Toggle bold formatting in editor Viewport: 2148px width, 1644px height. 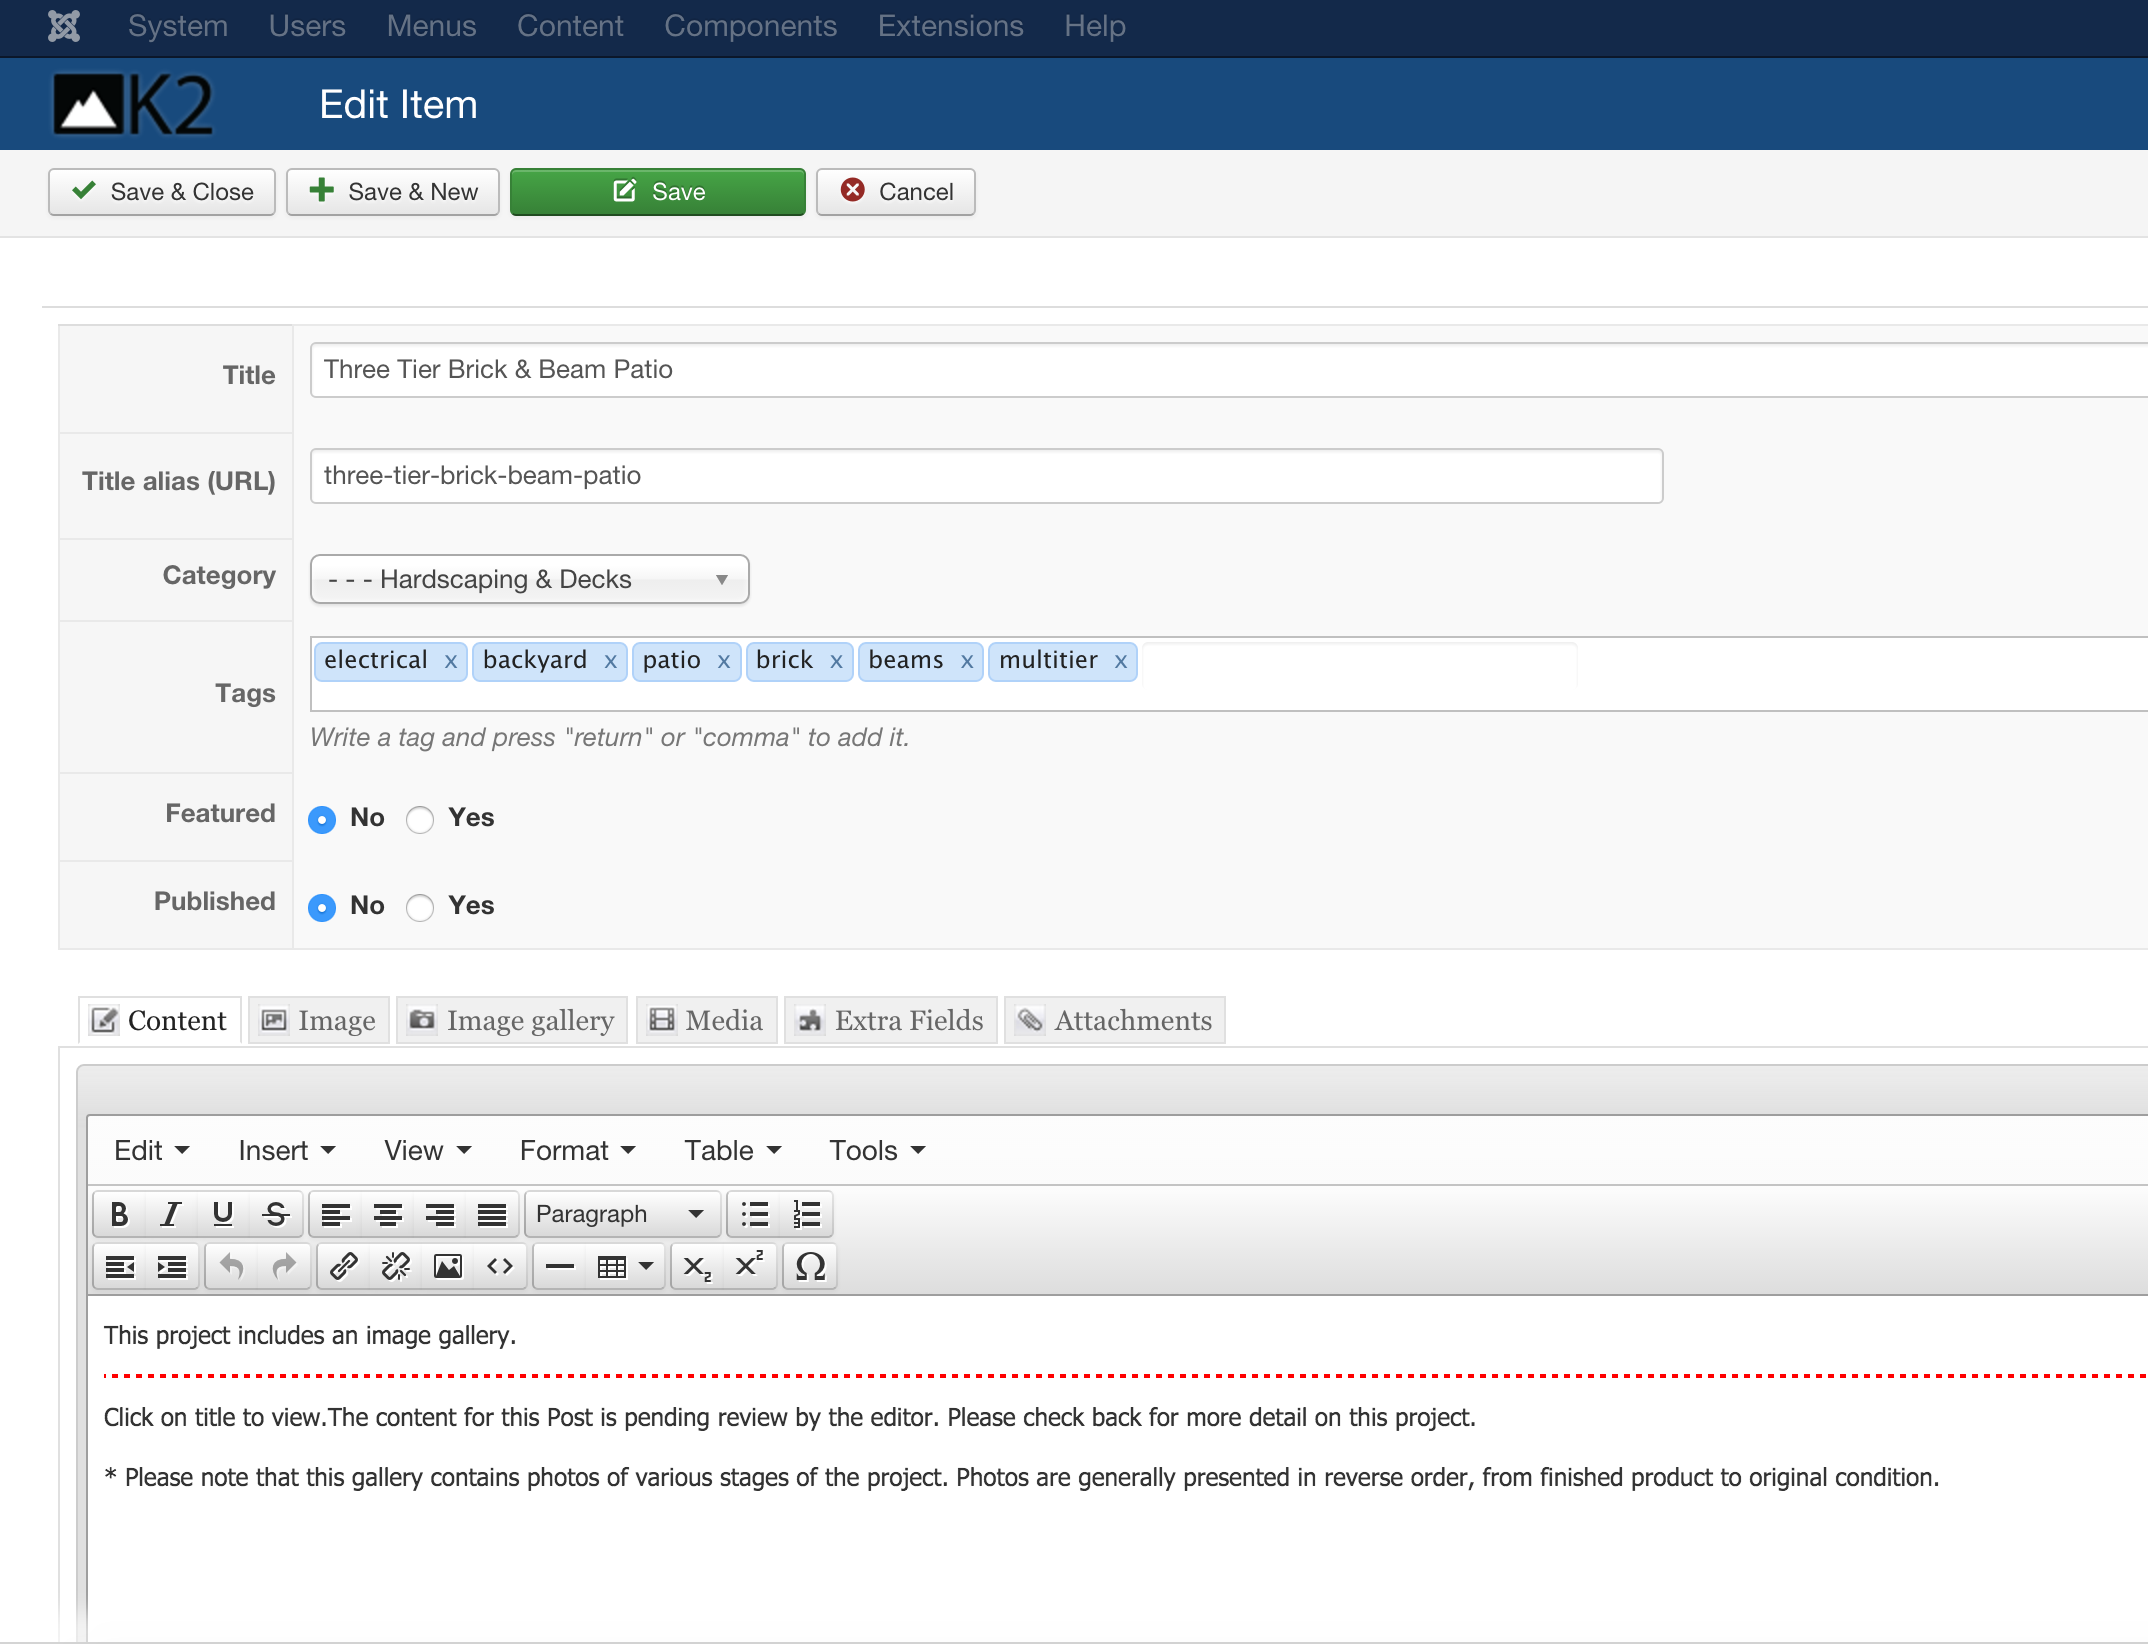(119, 1214)
